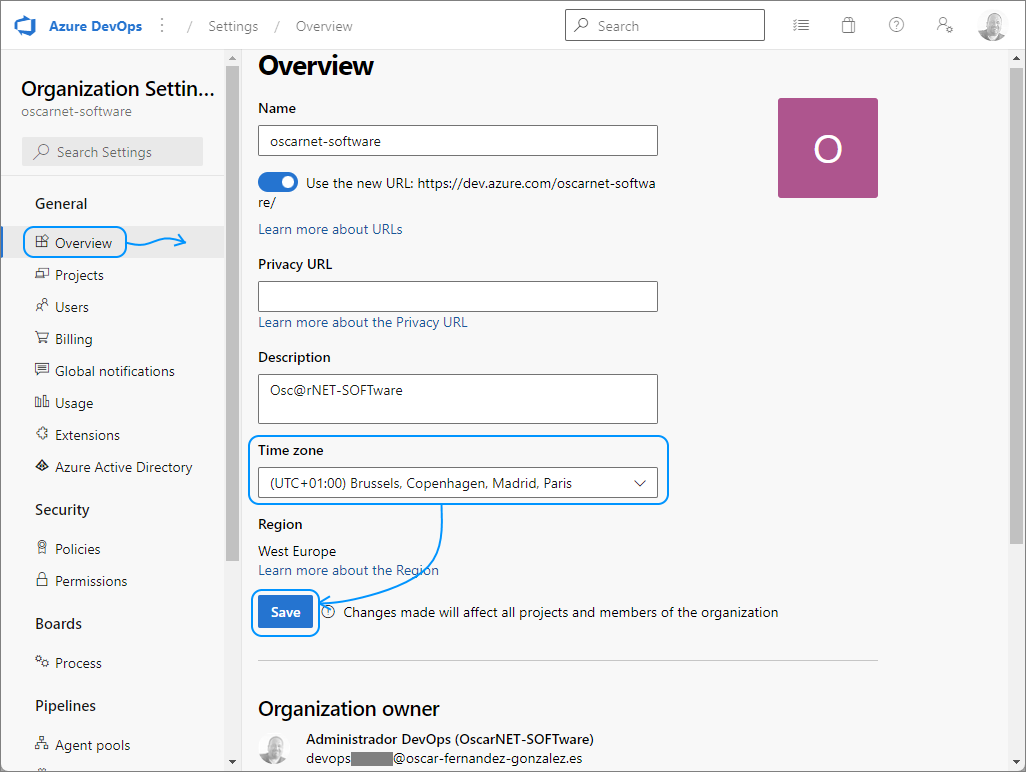
Task: Open Policies under Security
Action: tap(77, 549)
